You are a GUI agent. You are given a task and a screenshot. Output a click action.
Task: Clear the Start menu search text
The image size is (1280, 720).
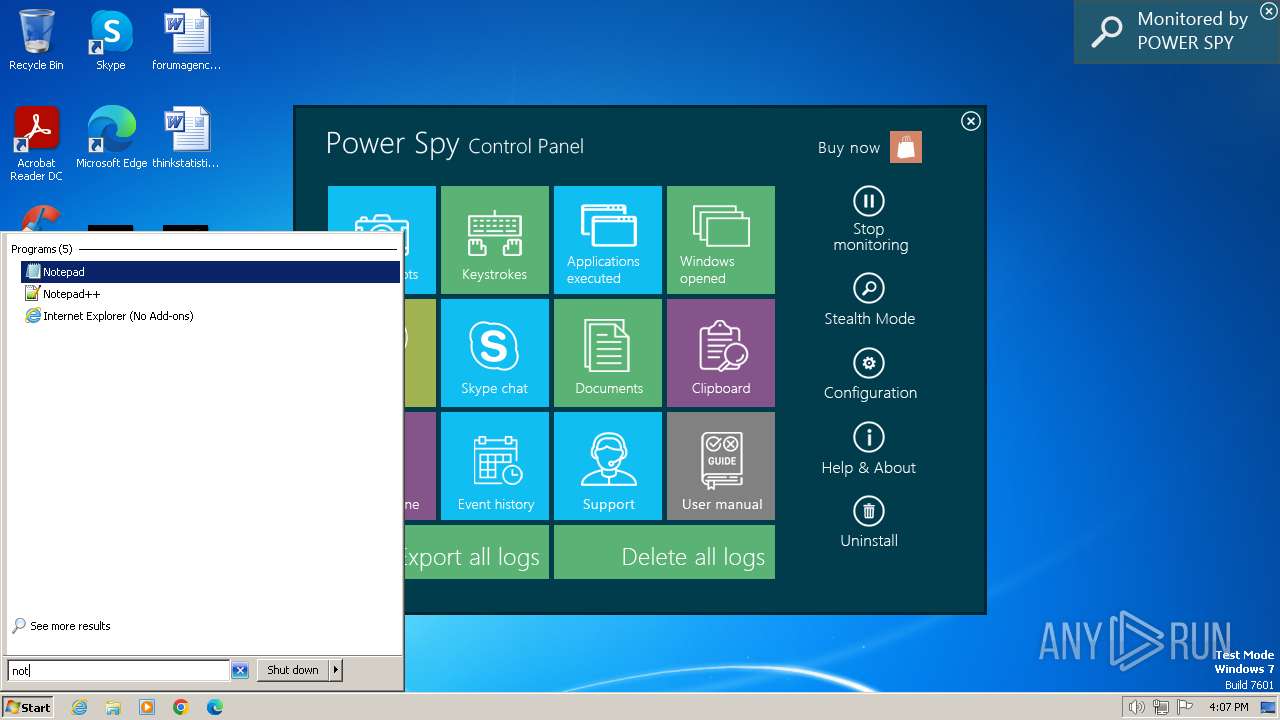(240, 670)
